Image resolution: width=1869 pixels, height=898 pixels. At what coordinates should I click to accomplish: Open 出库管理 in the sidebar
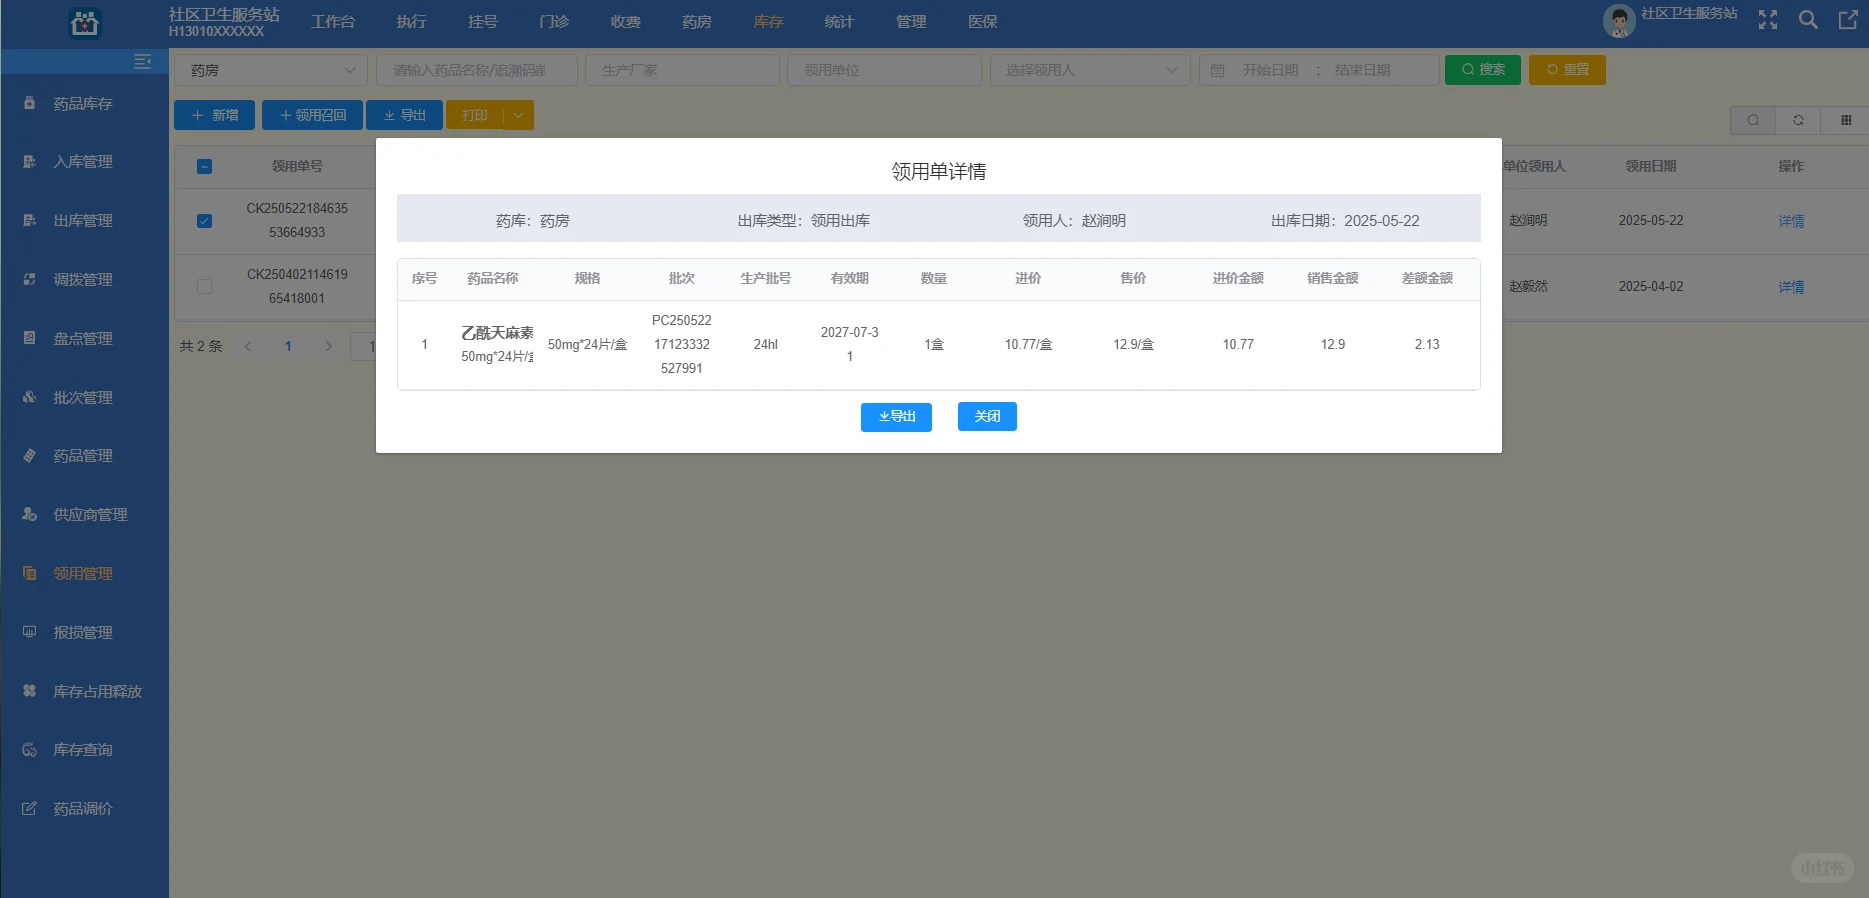coord(84,220)
